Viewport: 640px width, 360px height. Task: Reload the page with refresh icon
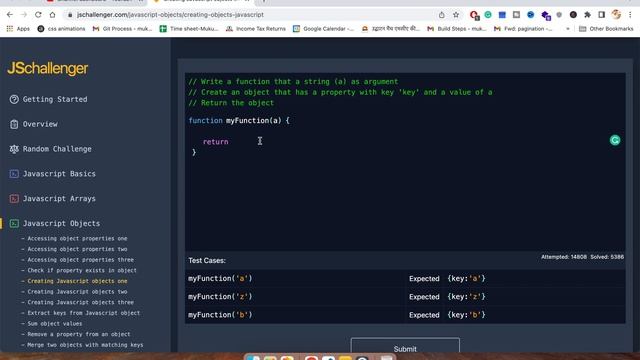tap(38, 15)
